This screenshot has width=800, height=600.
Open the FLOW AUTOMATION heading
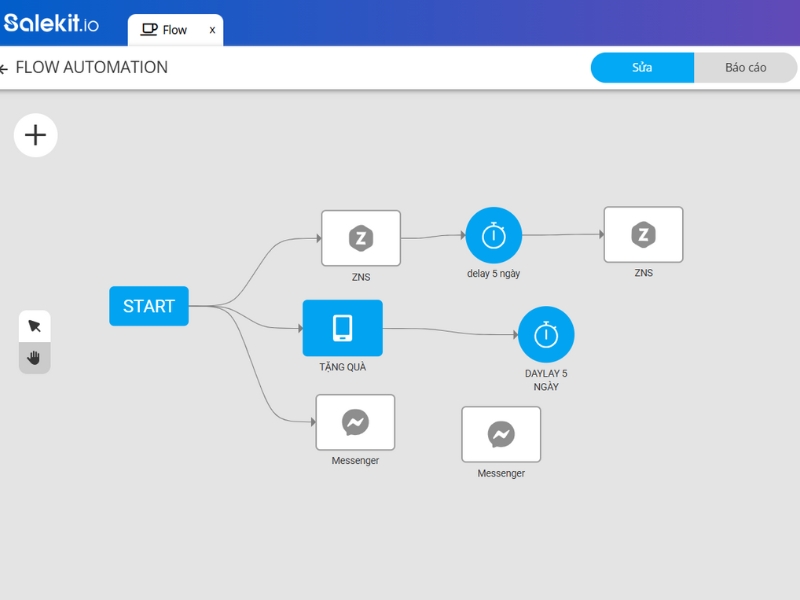click(x=94, y=67)
